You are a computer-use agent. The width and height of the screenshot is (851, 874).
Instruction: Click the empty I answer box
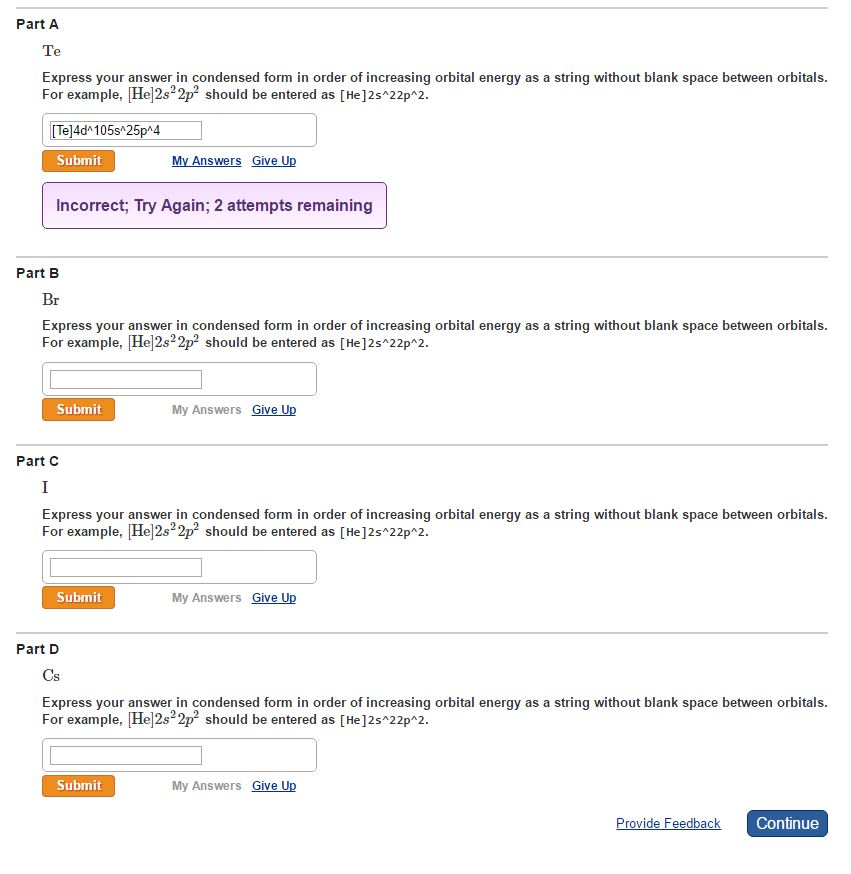[123, 566]
